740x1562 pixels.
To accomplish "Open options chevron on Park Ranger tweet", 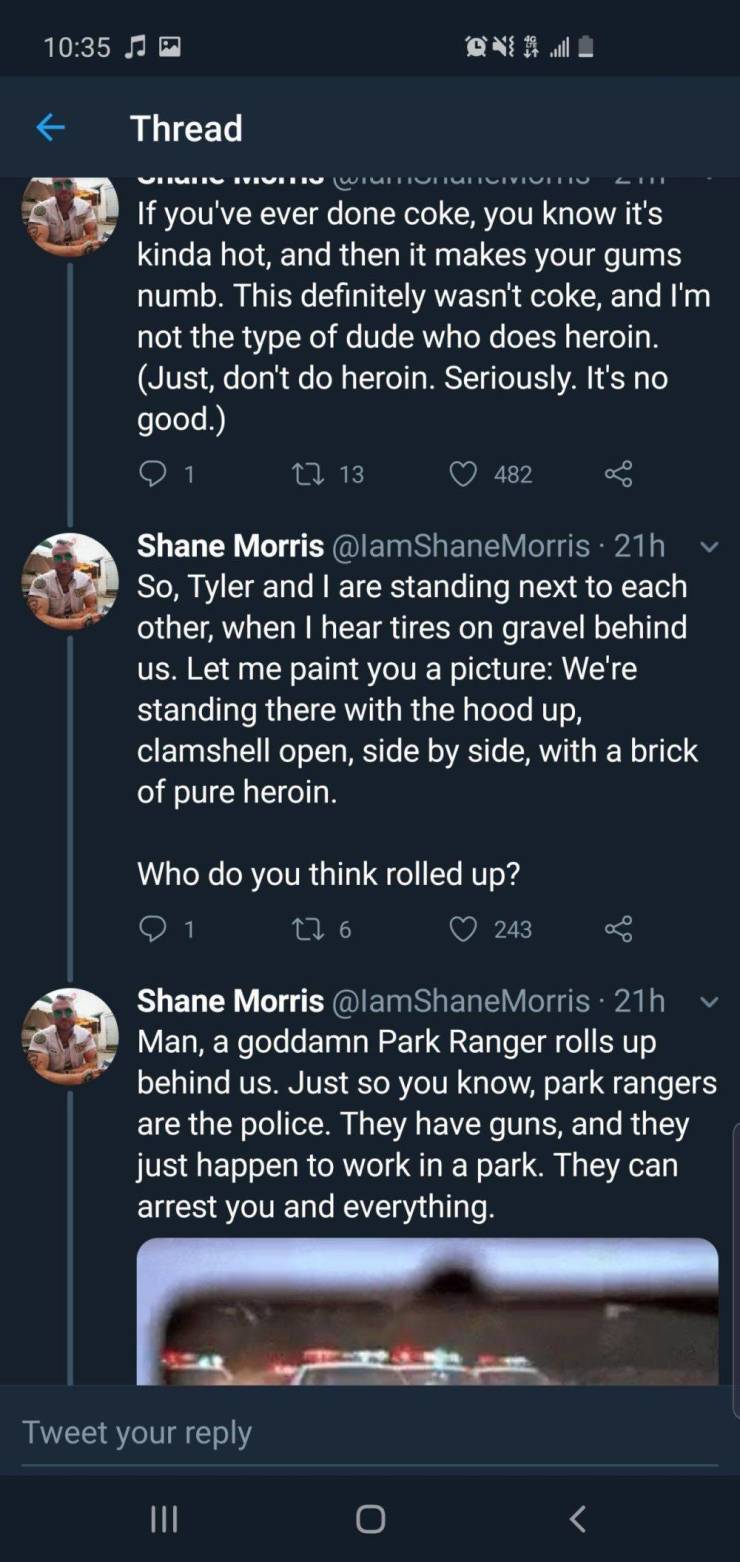I will point(708,1001).
